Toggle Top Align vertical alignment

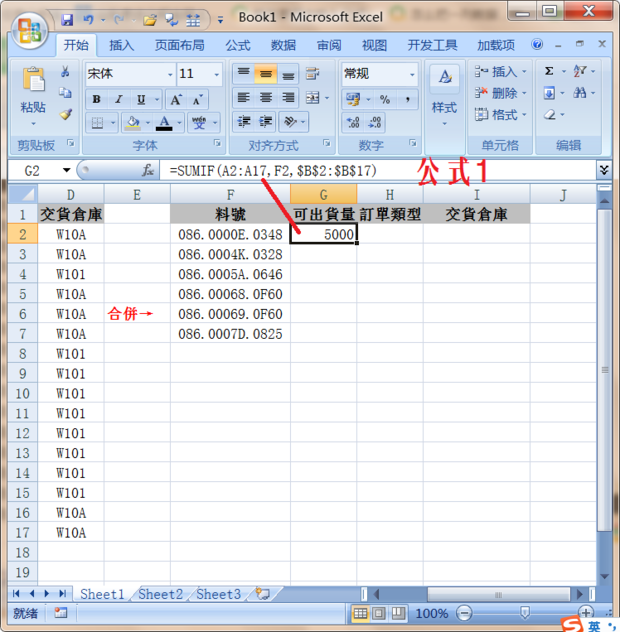click(243, 74)
